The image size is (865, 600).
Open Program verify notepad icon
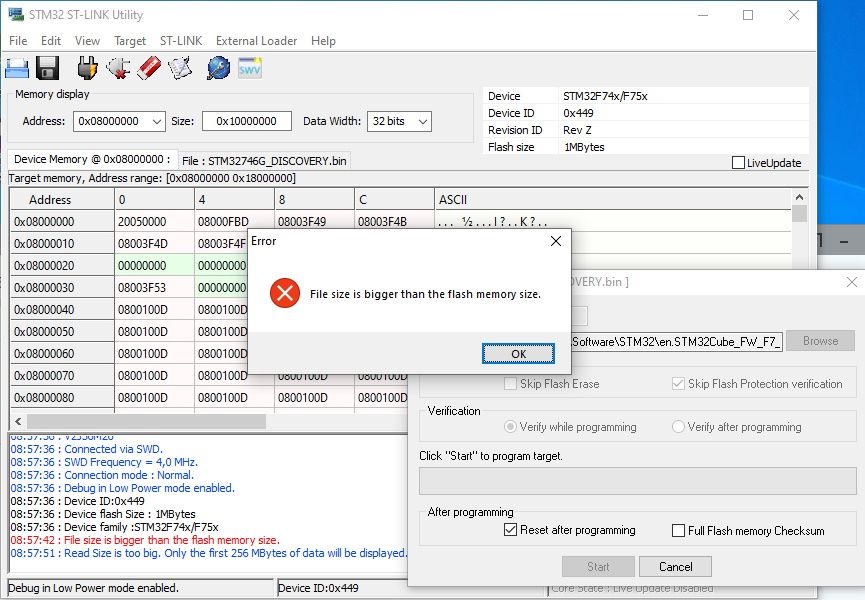[180, 68]
